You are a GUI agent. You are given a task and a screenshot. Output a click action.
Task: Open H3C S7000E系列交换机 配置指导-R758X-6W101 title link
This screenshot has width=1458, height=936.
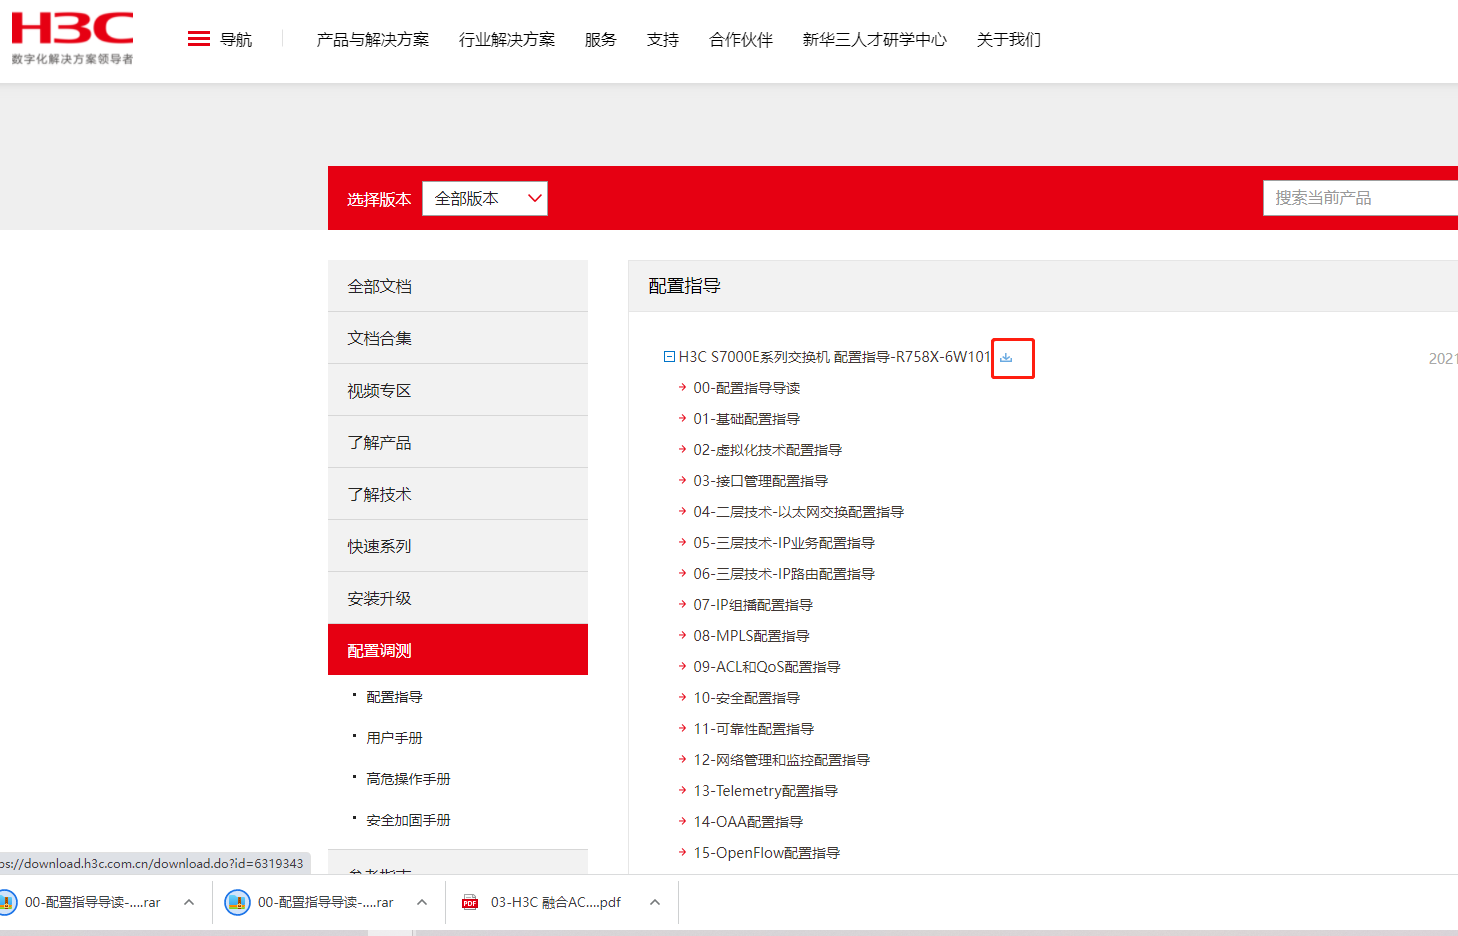click(x=834, y=357)
